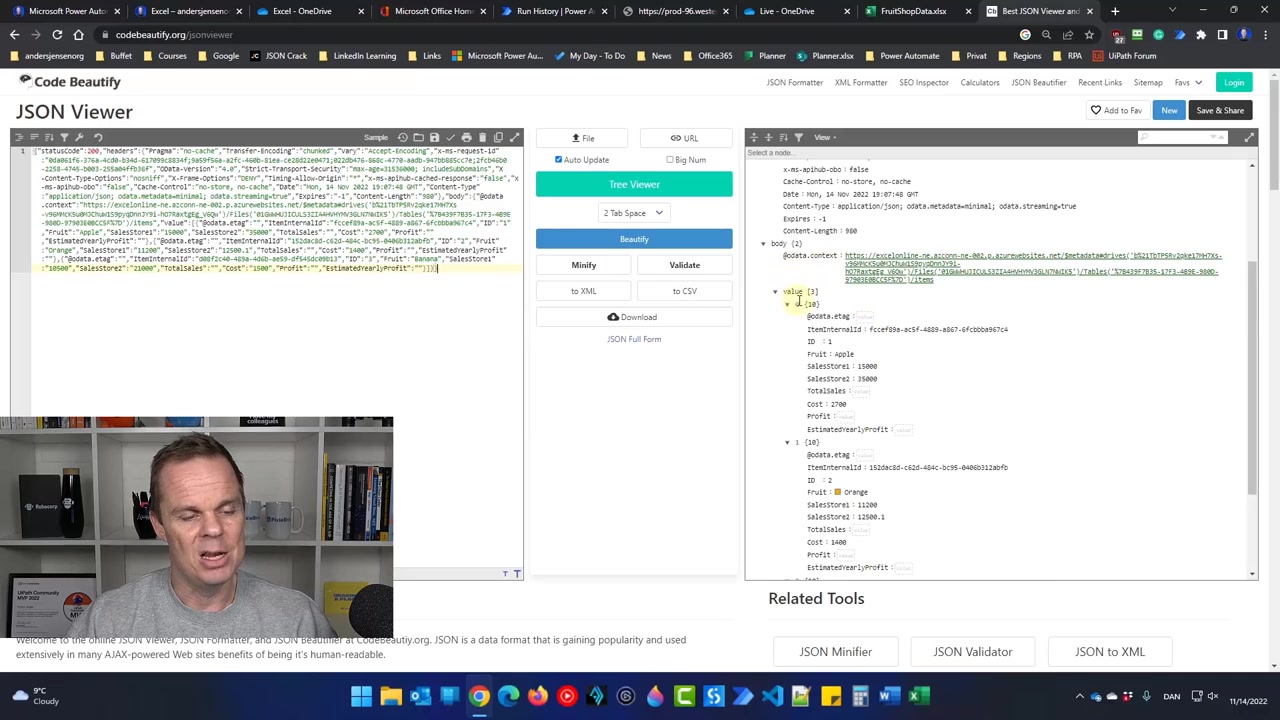Viewport: 1280px width, 720px height.
Task: Click the print icon in the input editor
Action: (x=466, y=137)
